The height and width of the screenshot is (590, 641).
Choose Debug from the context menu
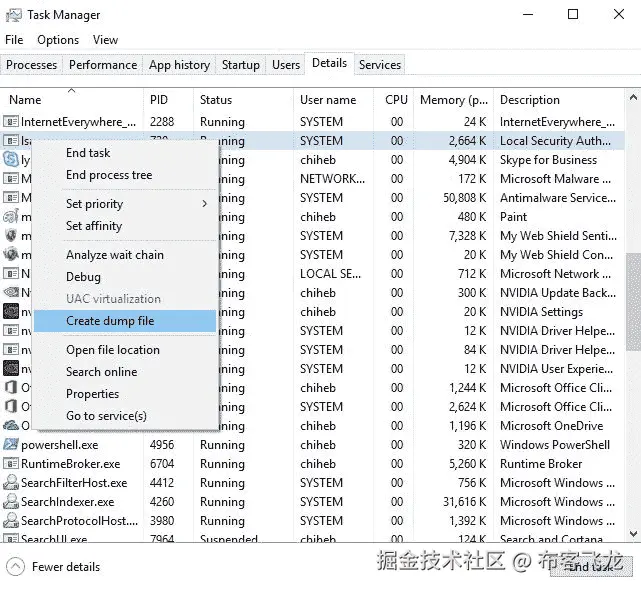click(x=83, y=277)
